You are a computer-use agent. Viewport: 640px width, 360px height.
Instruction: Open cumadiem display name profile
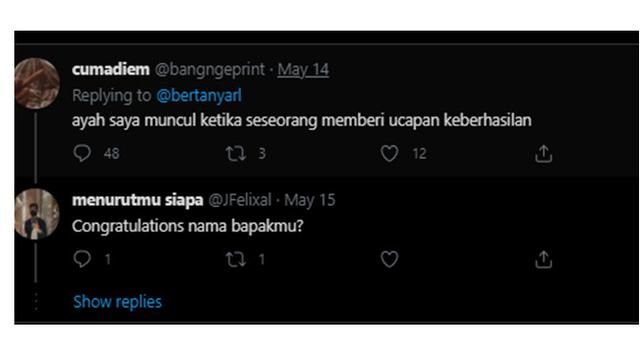[111, 69]
